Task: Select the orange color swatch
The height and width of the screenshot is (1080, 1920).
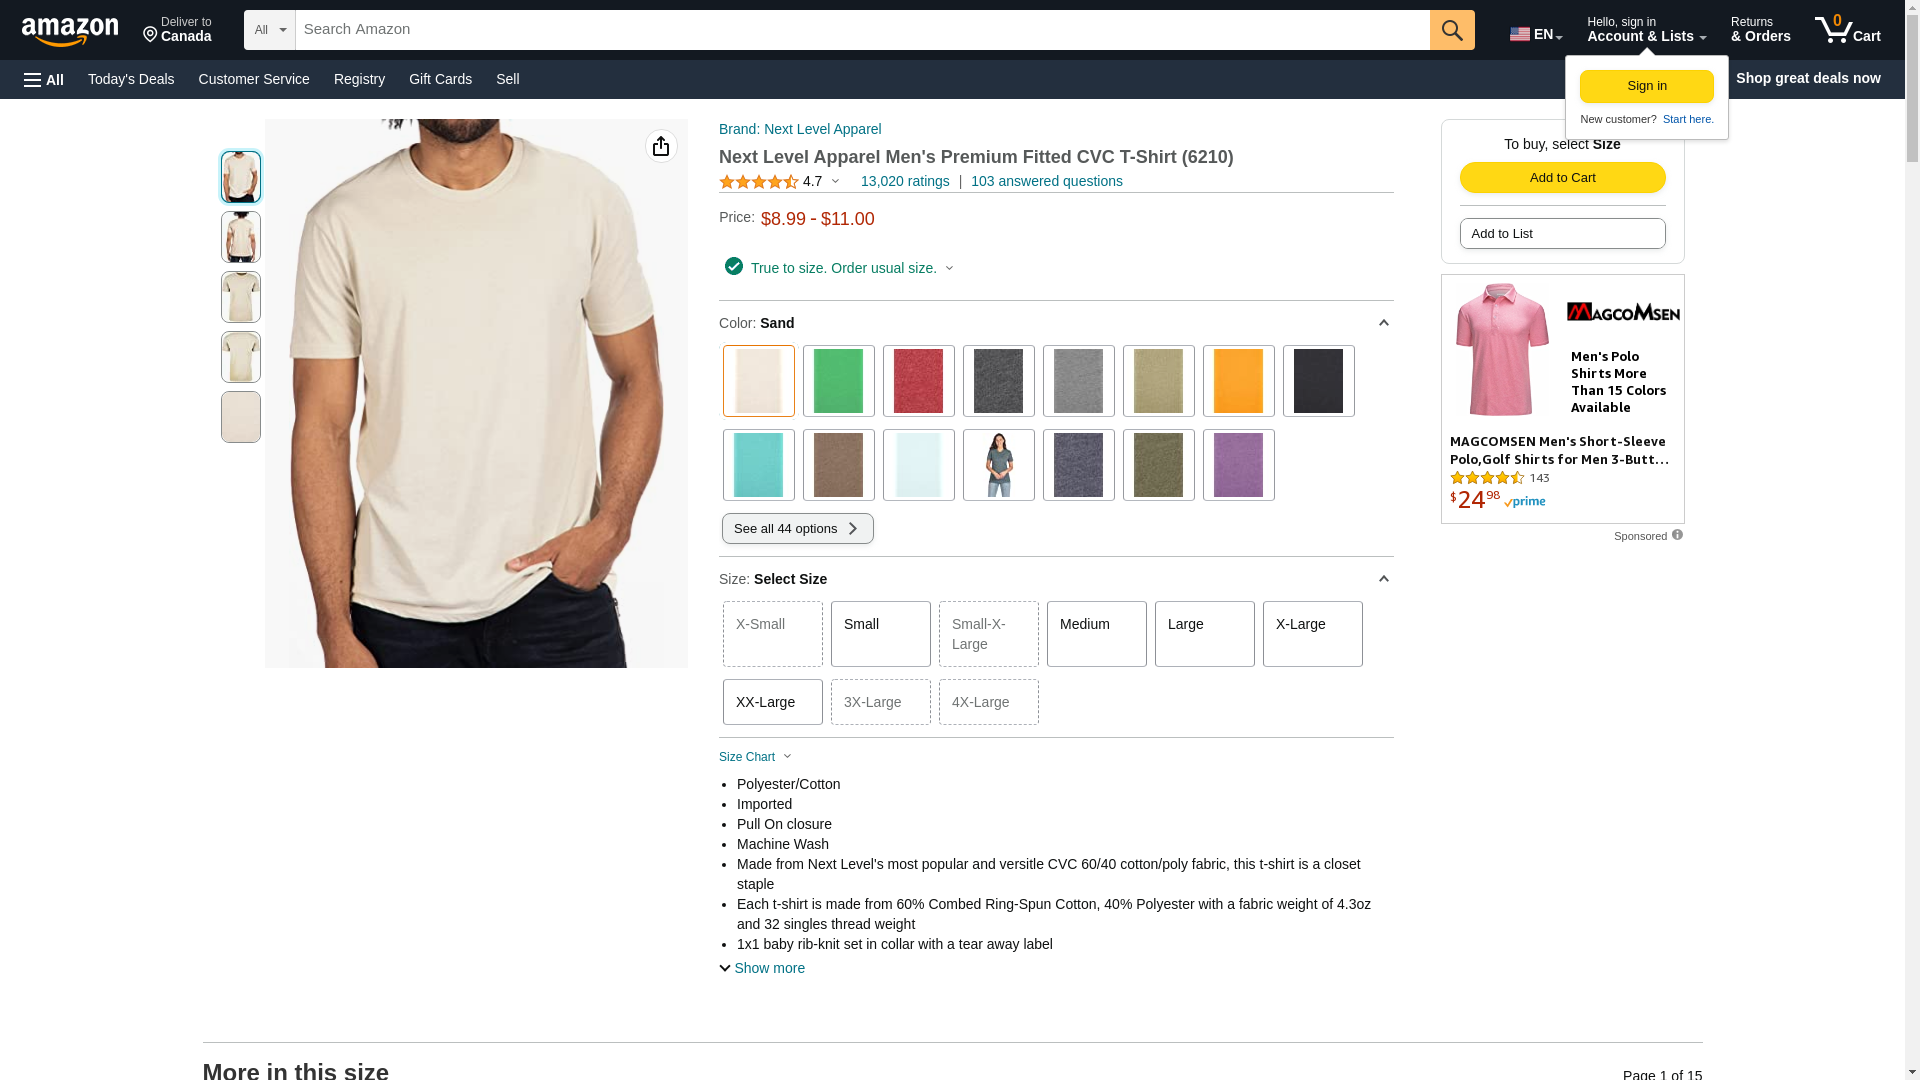Action: pos(1238,381)
